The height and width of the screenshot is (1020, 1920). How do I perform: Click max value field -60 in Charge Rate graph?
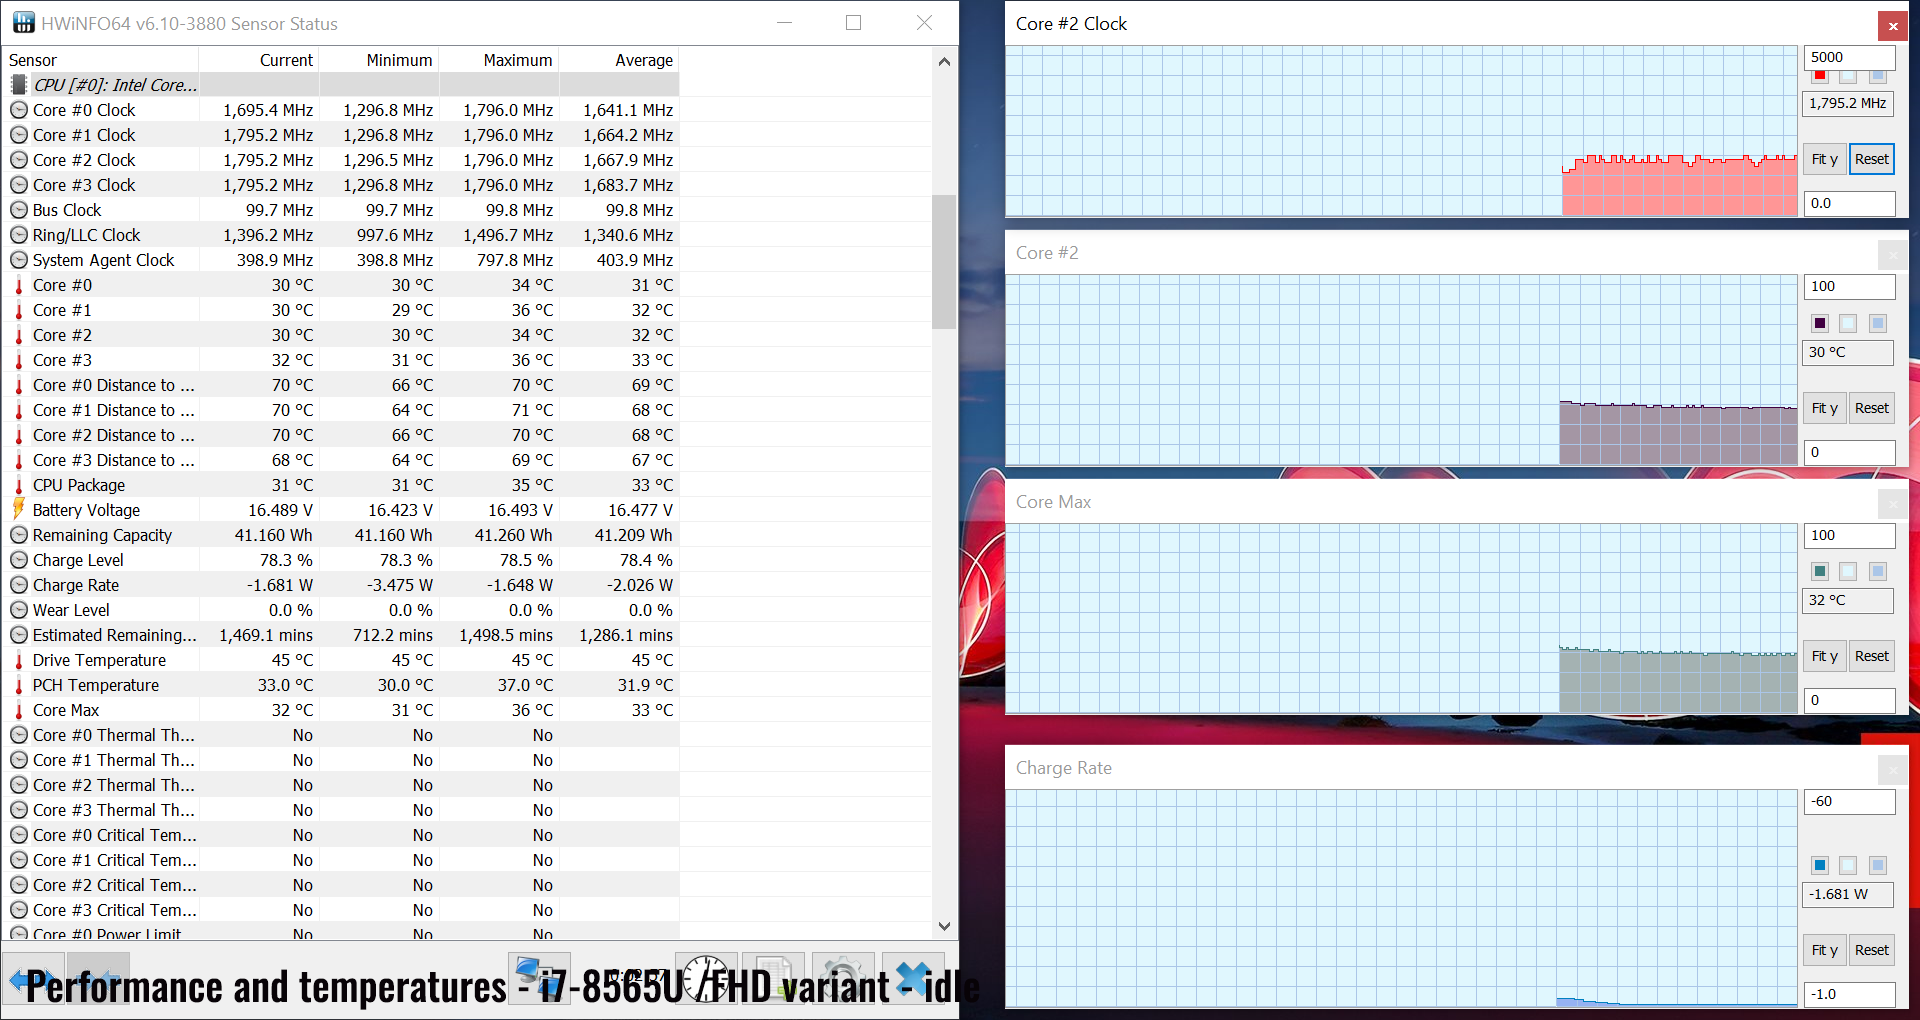[x=1849, y=801]
